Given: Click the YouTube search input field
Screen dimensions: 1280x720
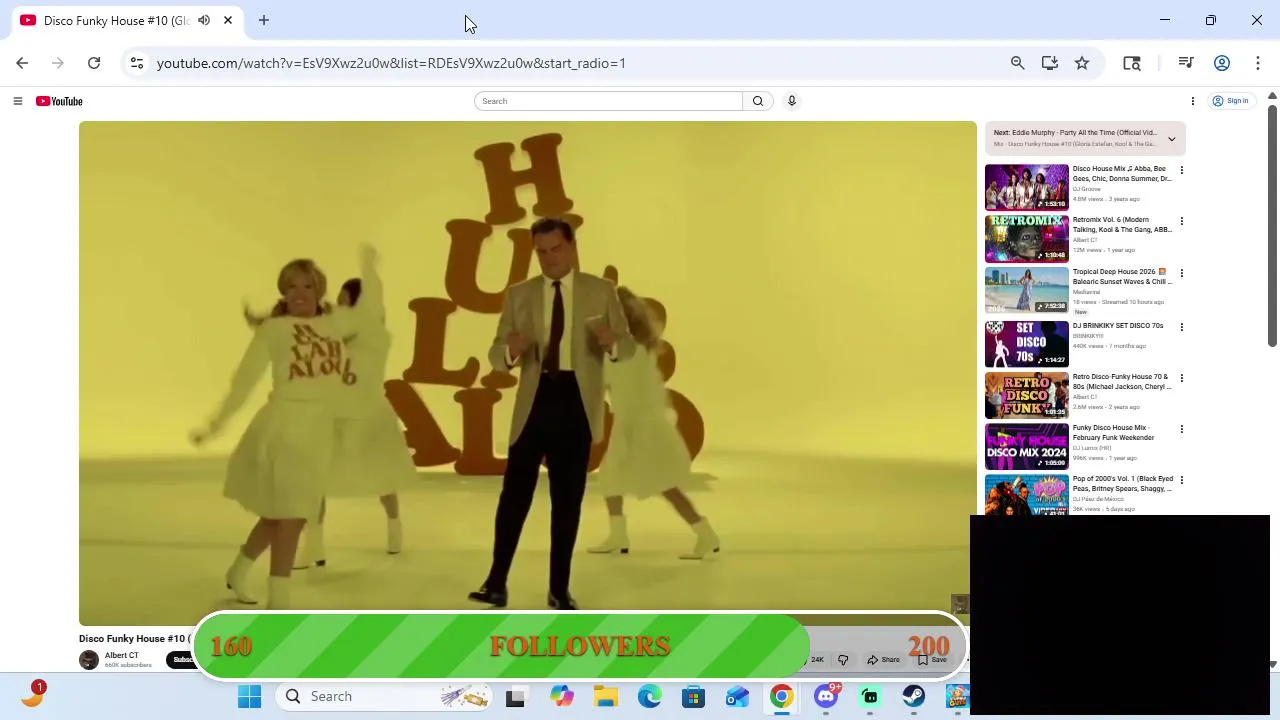Looking at the screenshot, I should (x=608, y=101).
